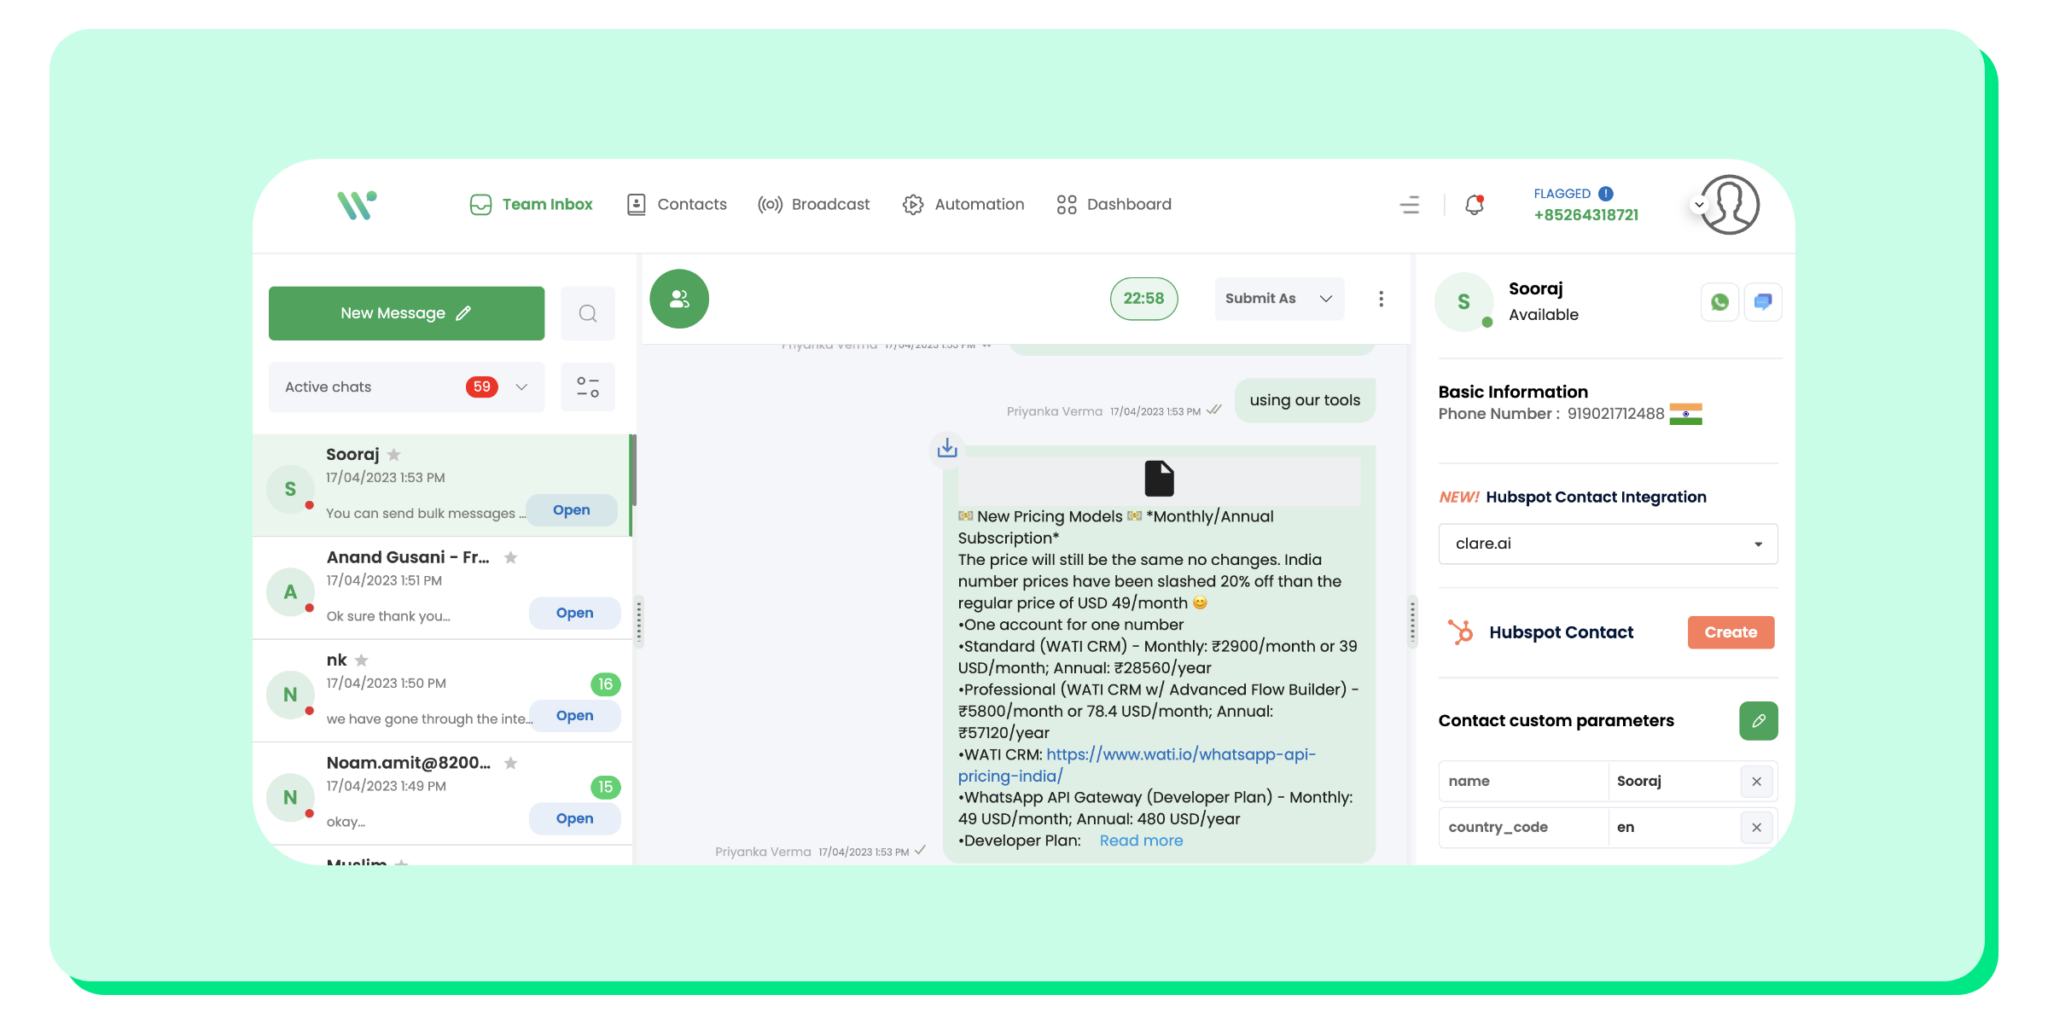2048x1024 pixels.
Task: Open Automation via its gear icon
Action: 913,204
